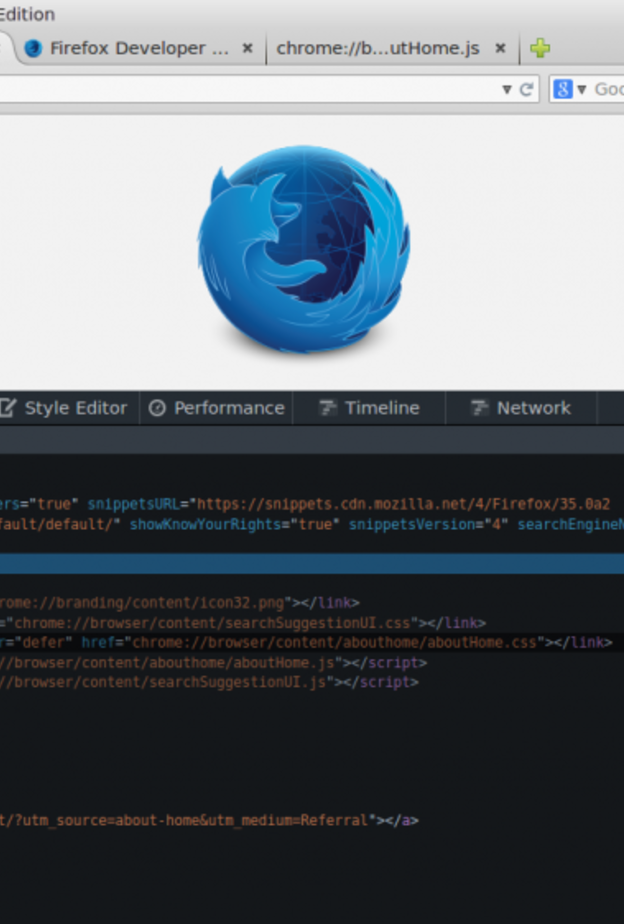The image size is (624, 924).
Task: Close the chrome aboutHome.js tab
Action: click(500, 48)
